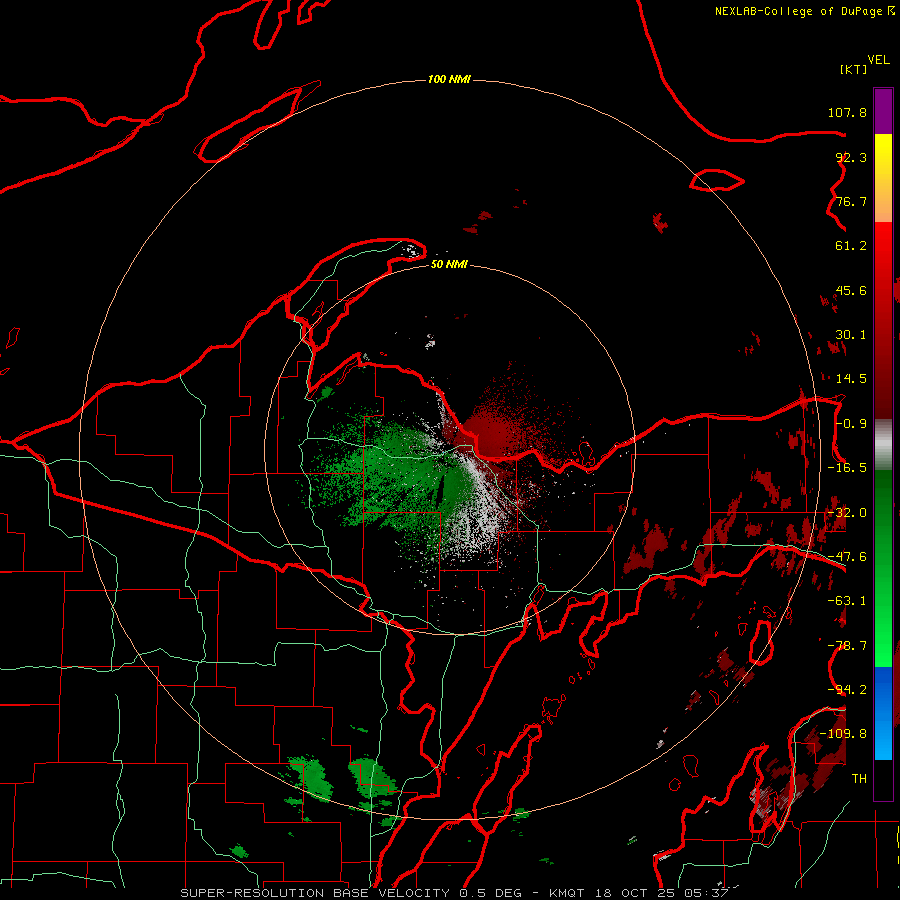This screenshot has height=900, width=900.
Task: Click the 50 NMI range ring label
Action: (449, 265)
